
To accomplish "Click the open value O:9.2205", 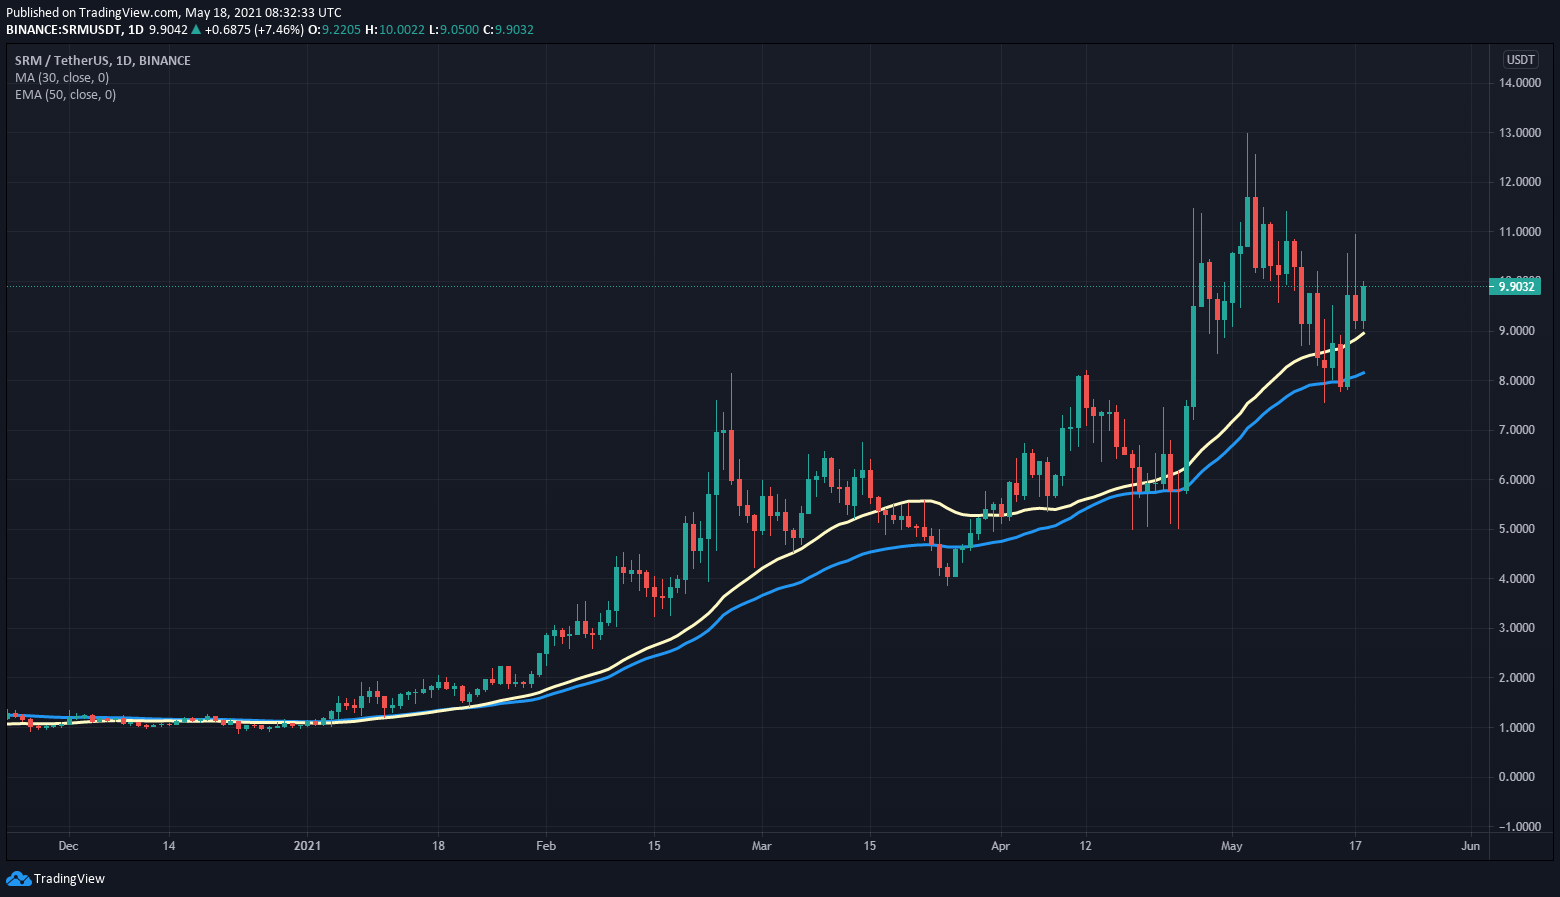I will (334, 30).
